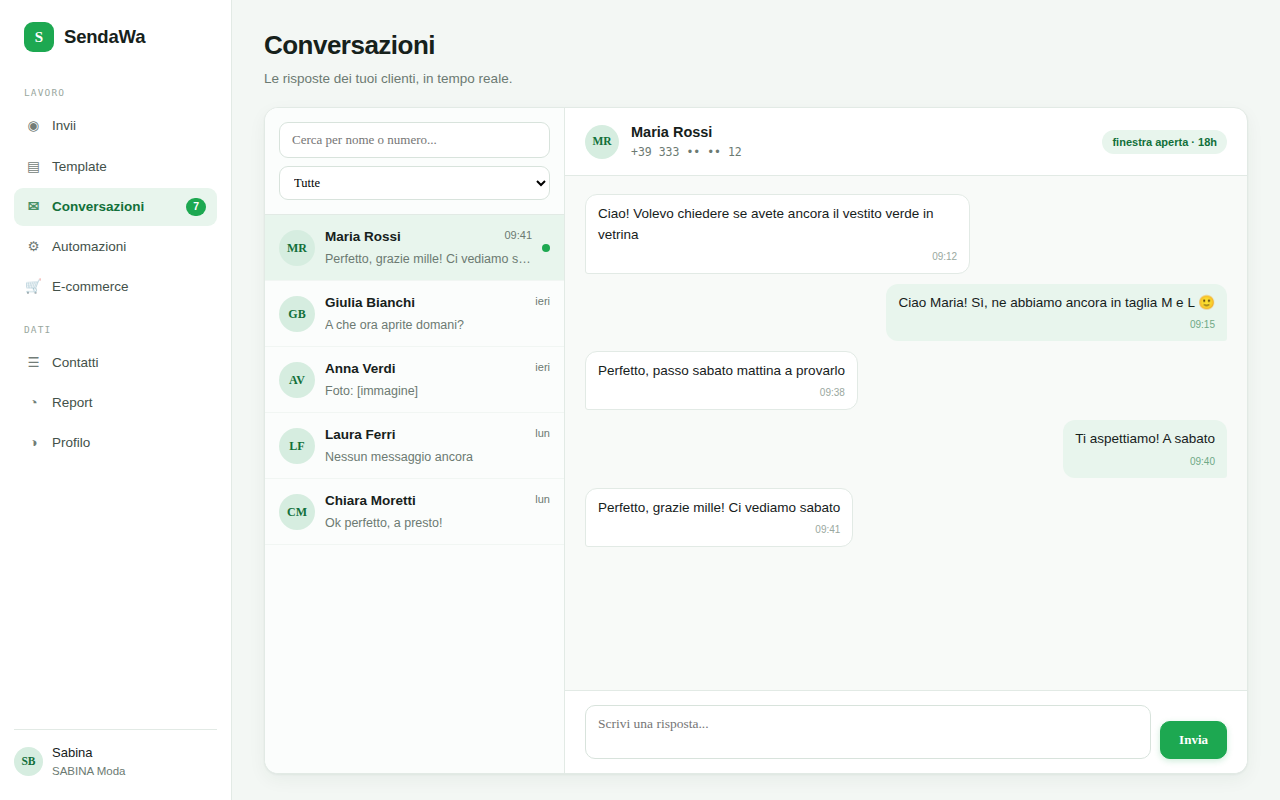Click the Report sidebar icon
1280x800 pixels.
[x=33, y=403]
